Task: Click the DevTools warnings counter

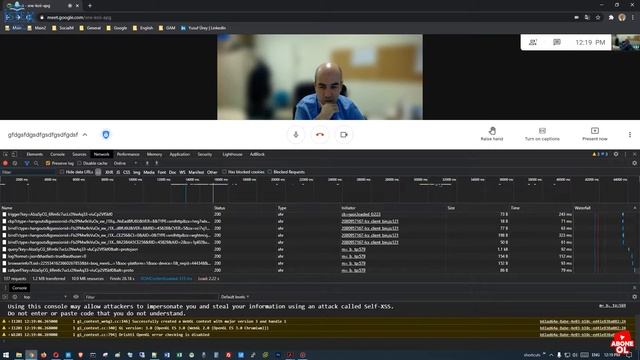Action: pos(597,154)
